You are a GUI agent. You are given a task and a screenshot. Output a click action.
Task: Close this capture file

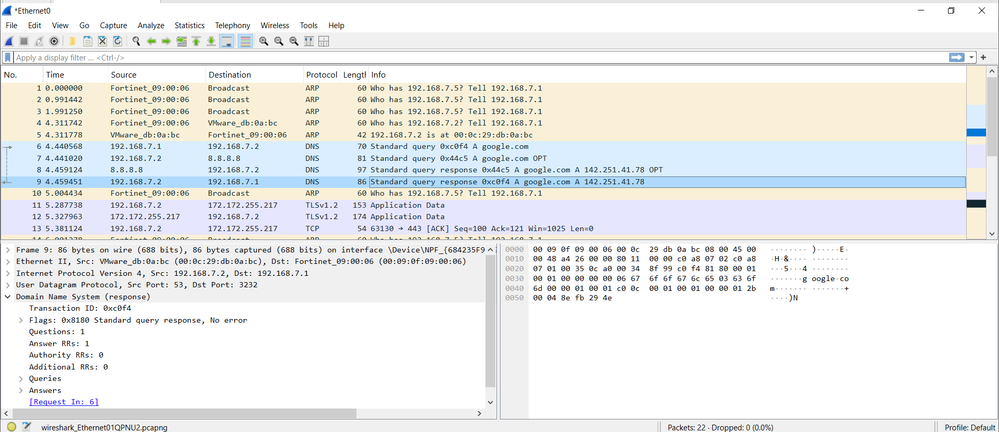(x=102, y=41)
